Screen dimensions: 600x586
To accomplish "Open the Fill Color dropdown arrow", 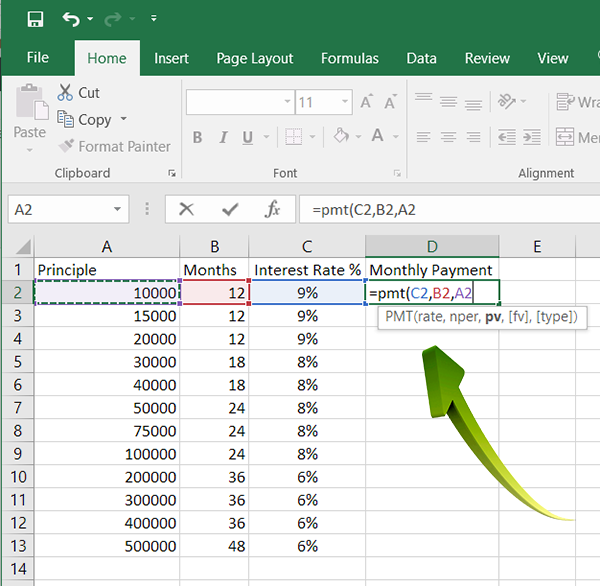I will click(x=358, y=137).
